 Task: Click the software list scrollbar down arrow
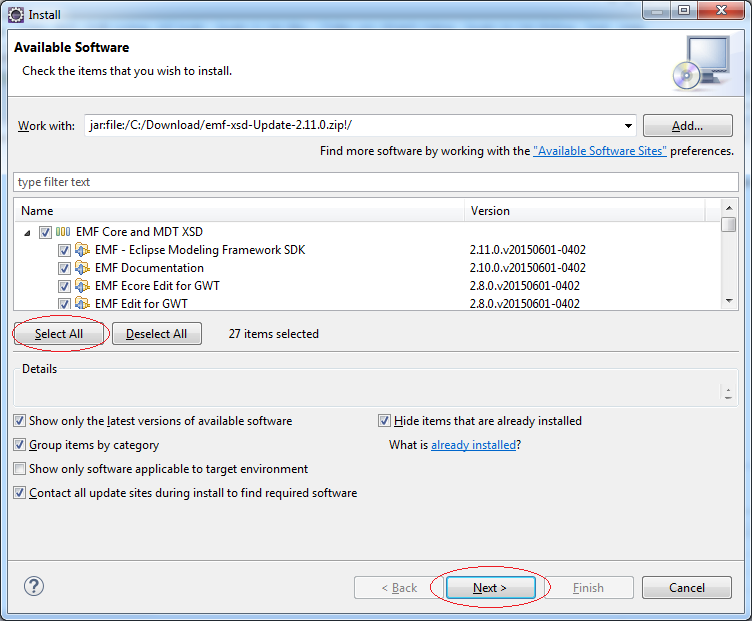tap(729, 301)
